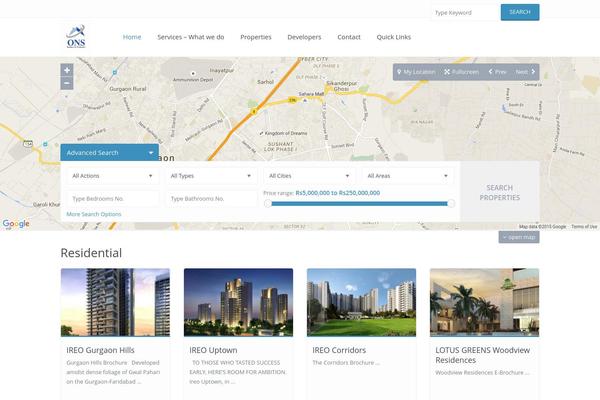Screen dimensions: 600x400
Task: Click More Search Options link
Action: point(94,214)
